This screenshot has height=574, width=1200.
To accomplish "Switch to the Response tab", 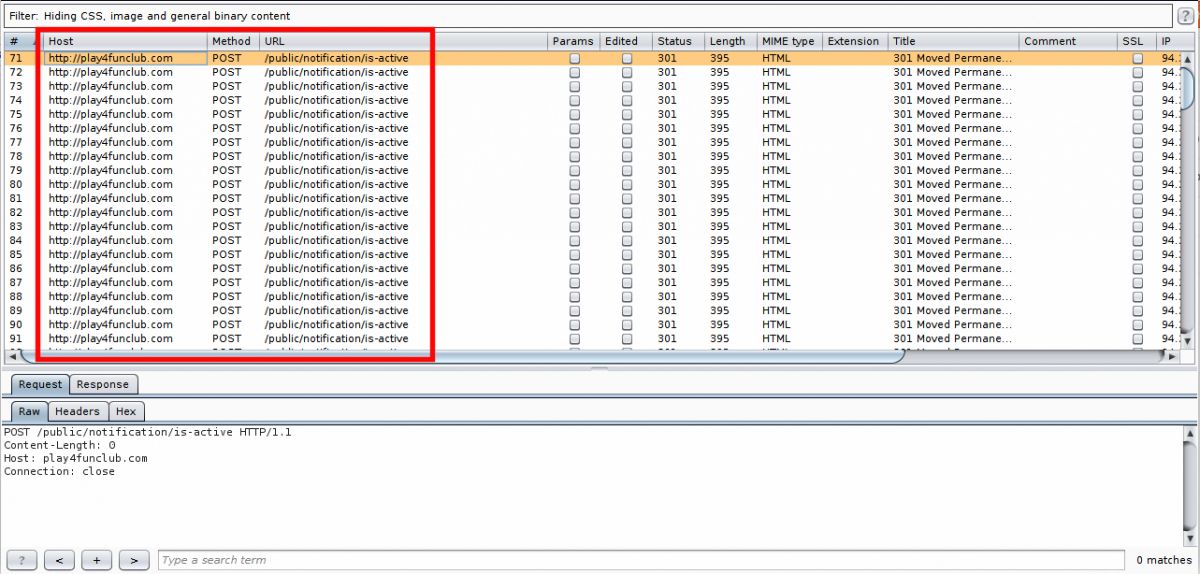I will pyautogui.click(x=103, y=384).
